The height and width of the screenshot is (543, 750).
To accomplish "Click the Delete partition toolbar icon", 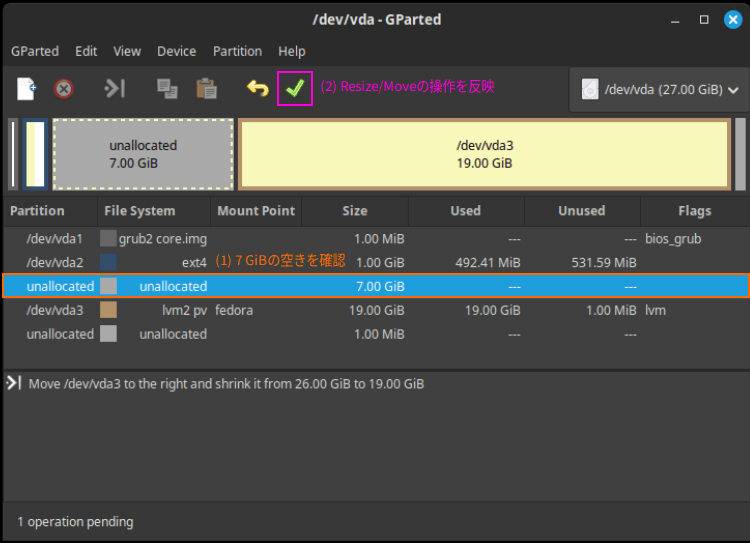I will coord(64,89).
